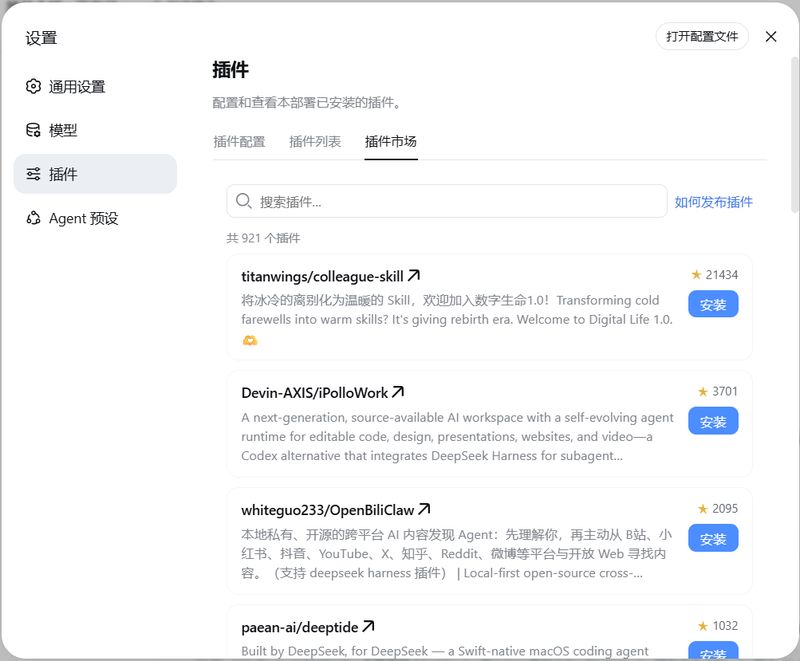Click the 设置 dialog title
The width and height of the screenshot is (800, 661).
(x=41, y=38)
